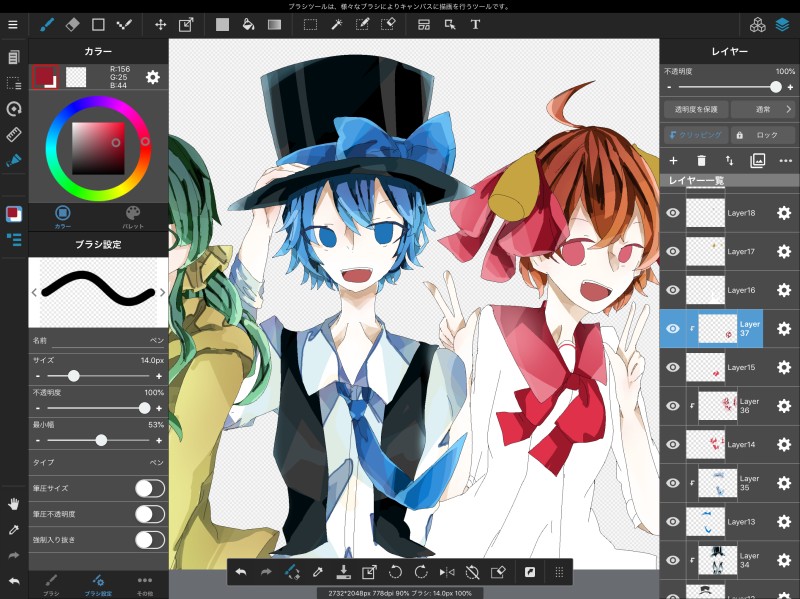Select the Magic Wand tool
Image resolution: width=800 pixels, height=599 pixels.
(x=336, y=24)
